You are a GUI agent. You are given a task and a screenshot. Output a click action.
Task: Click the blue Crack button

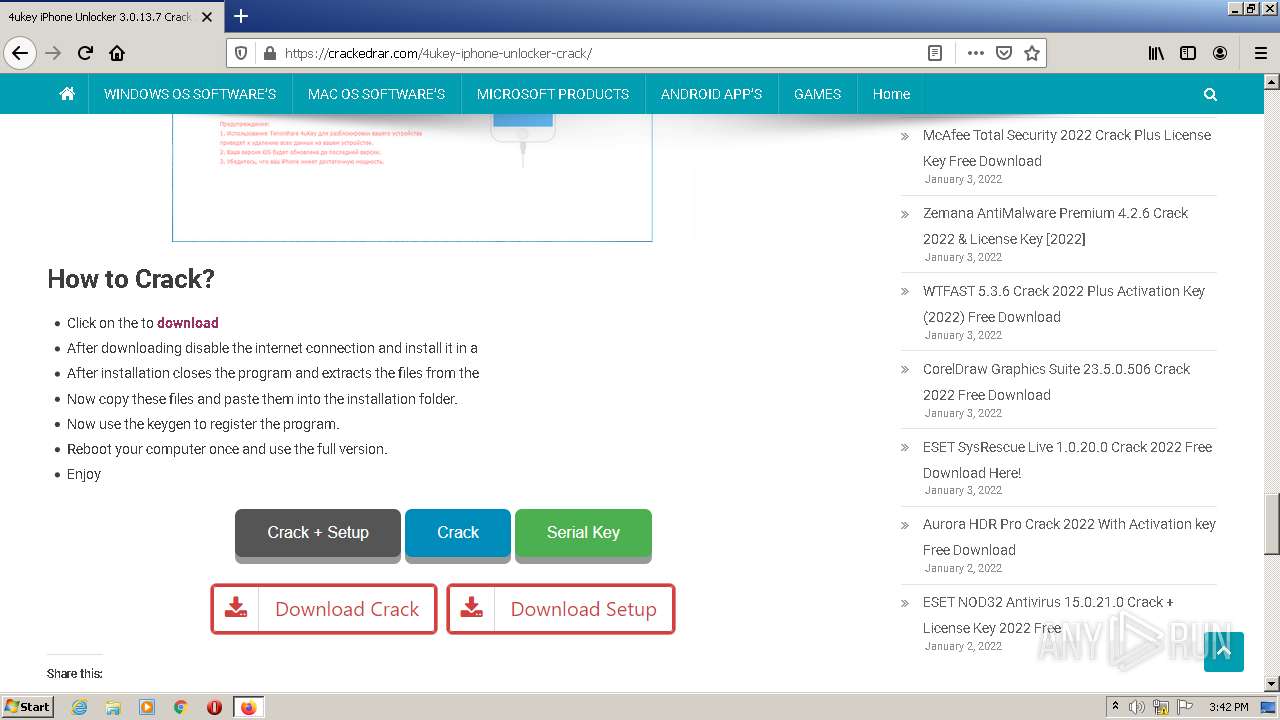pos(458,533)
